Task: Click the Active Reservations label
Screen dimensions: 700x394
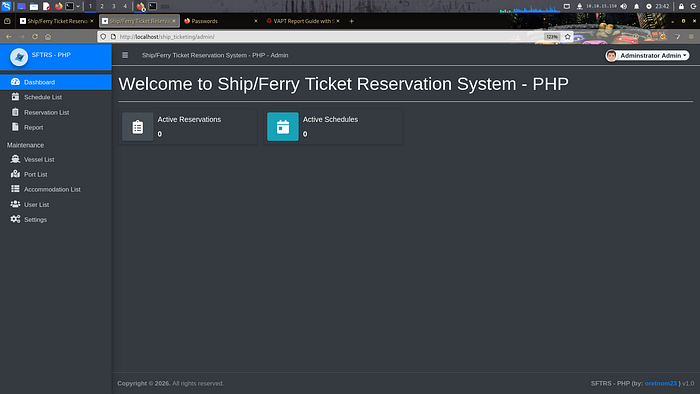Action: pyautogui.click(x=189, y=120)
